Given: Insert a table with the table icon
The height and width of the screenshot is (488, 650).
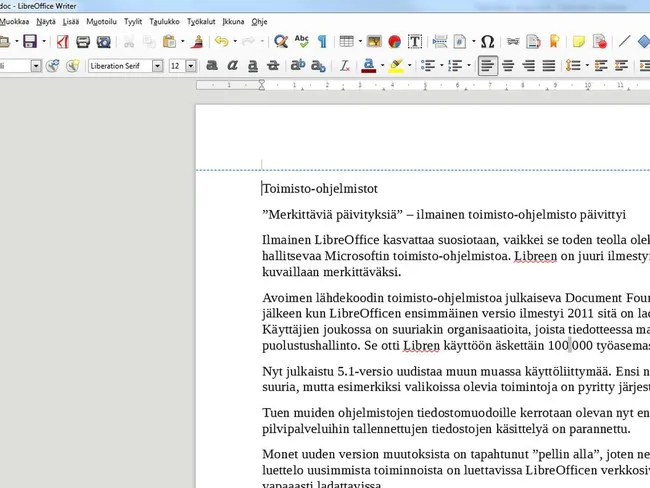Looking at the screenshot, I should pos(346,41).
